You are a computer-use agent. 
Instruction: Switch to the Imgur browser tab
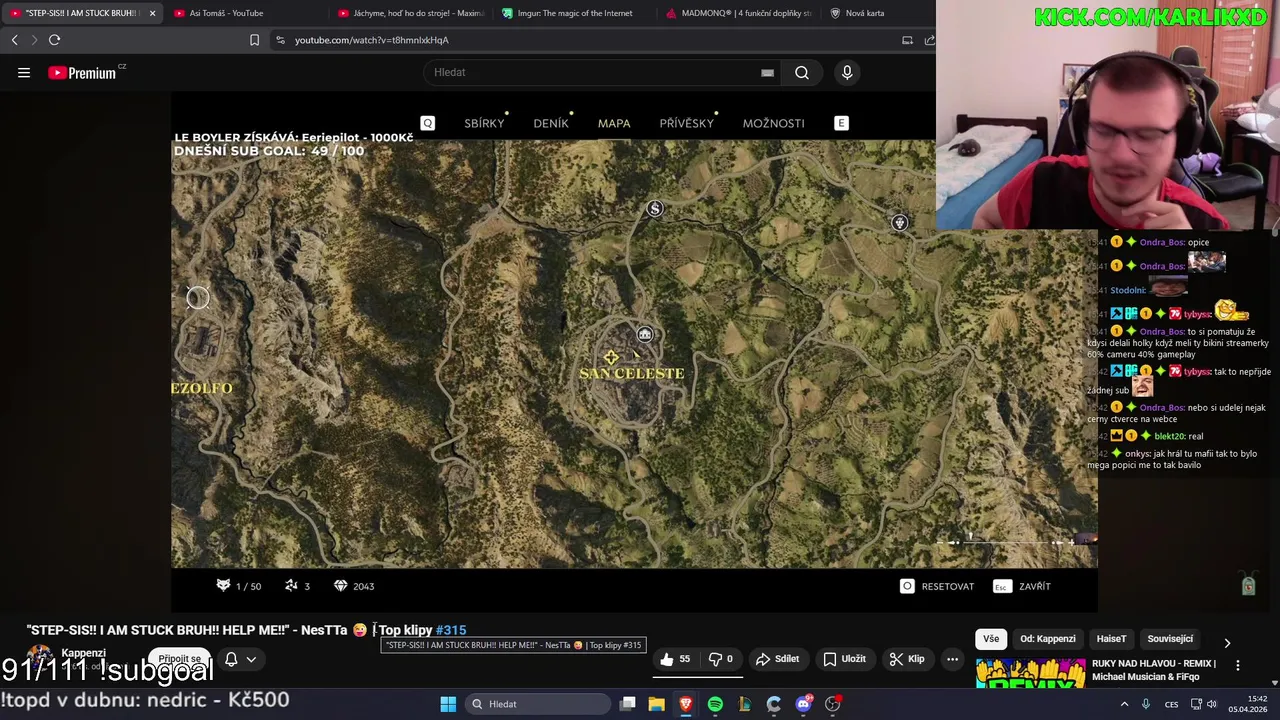pos(574,13)
